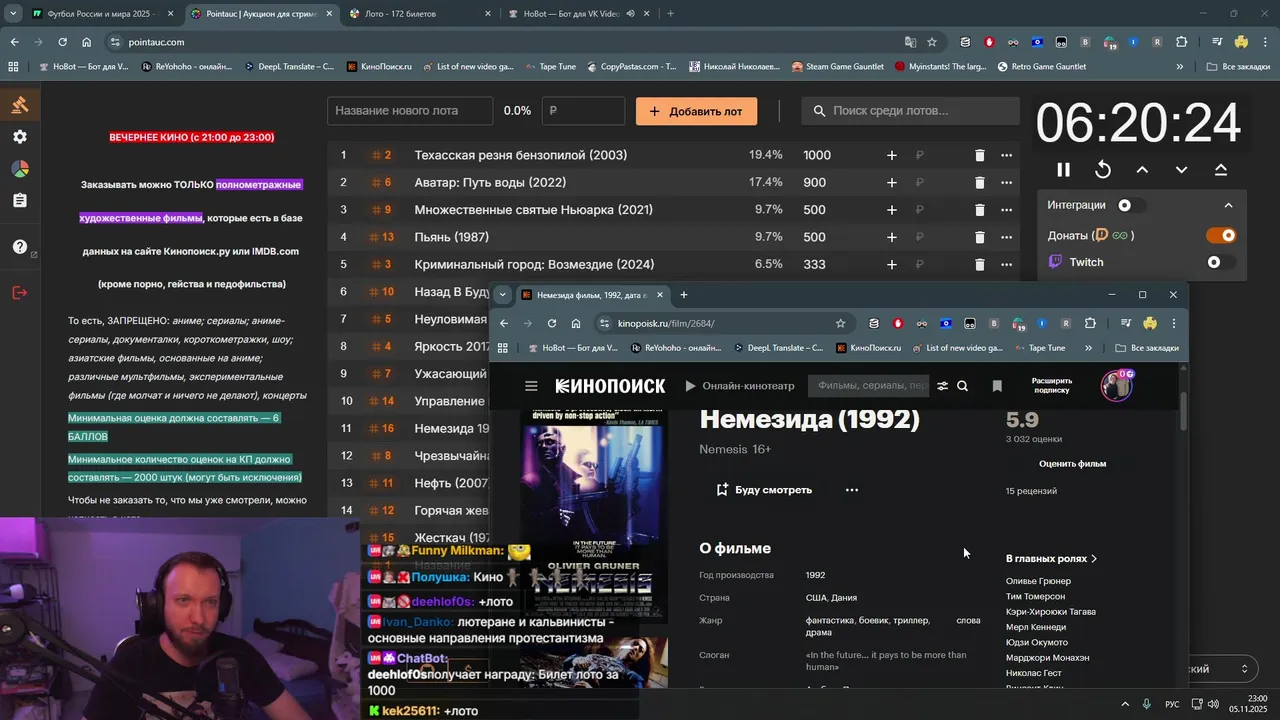The height and width of the screenshot is (720, 1280).
Task: Subtract time using the timer down chevron
Action: pos(1181,170)
